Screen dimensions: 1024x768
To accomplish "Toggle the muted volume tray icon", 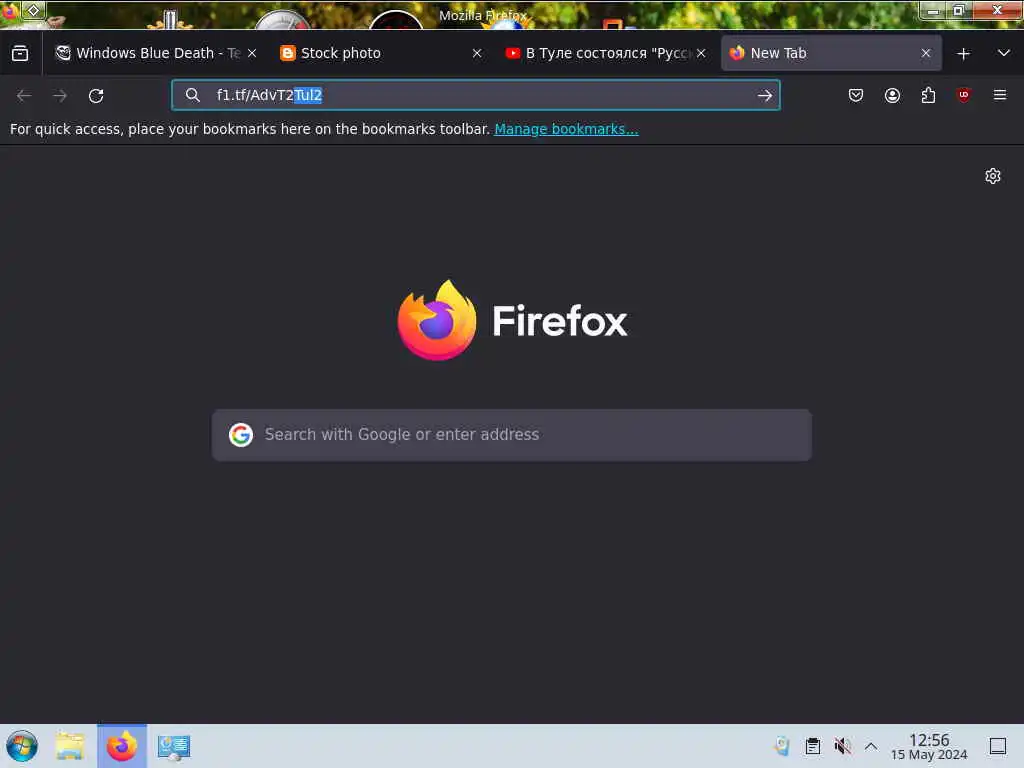I will point(842,746).
